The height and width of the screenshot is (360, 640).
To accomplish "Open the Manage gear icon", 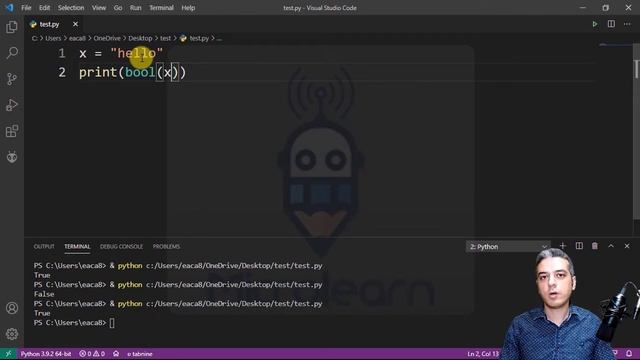I will click(12, 334).
